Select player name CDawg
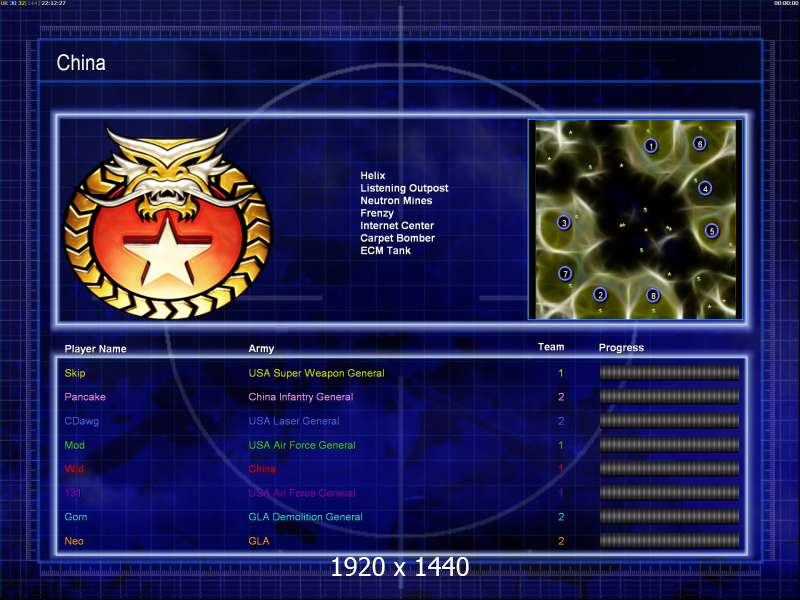The height and width of the screenshot is (600, 800). [x=82, y=421]
